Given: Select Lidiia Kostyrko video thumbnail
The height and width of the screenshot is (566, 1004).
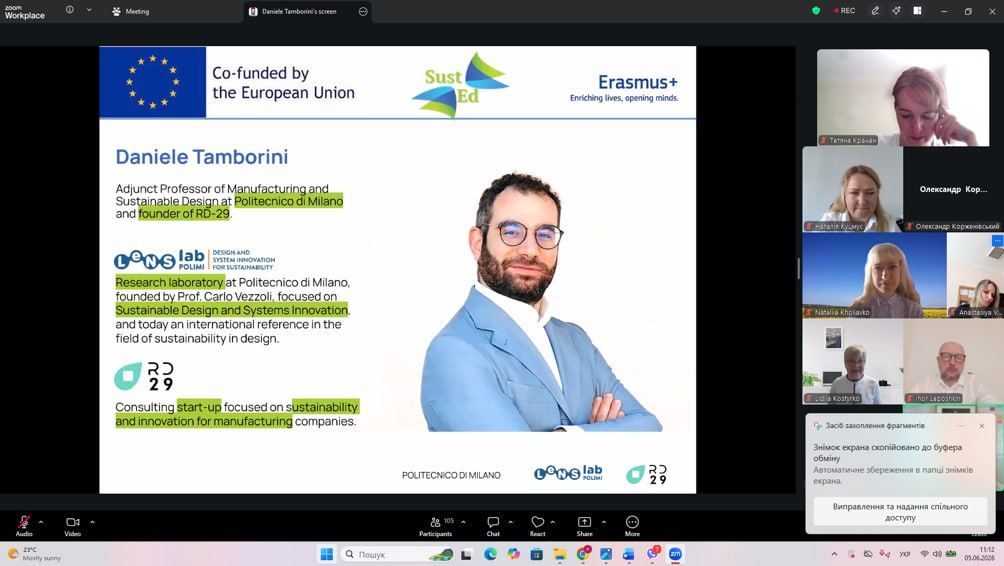Looking at the screenshot, I should click(x=853, y=362).
